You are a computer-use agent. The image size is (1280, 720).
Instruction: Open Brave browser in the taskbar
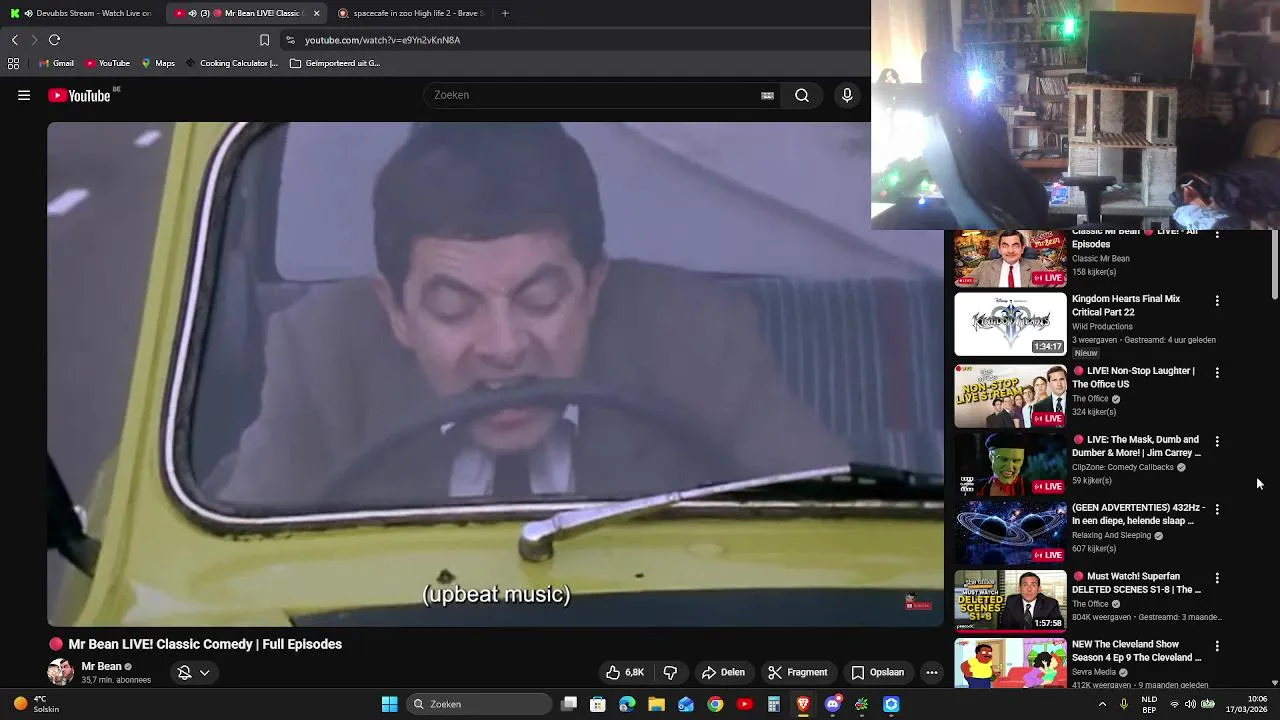[803, 704]
